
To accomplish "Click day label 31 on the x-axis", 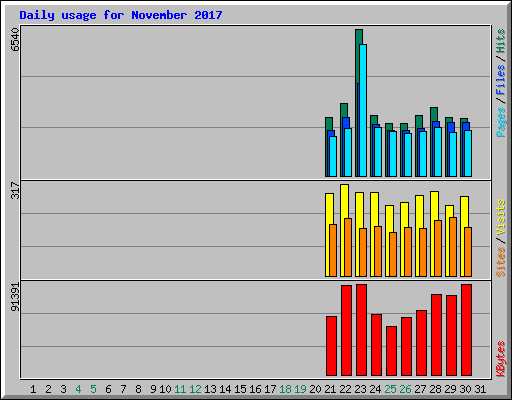I will click(x=480, y=389).
